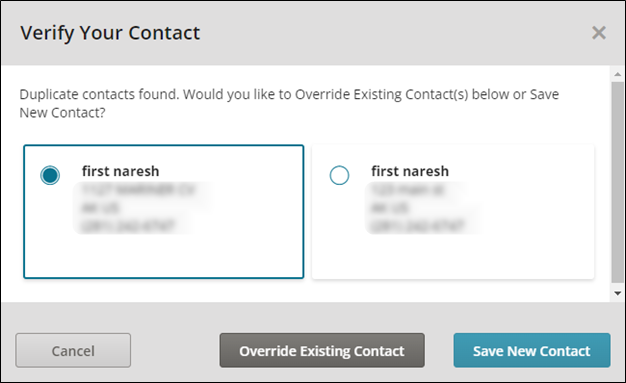Viewport: 626px width, 383px height.
Task: Click the blurred street address in the right card
Action: [x=407, y=190]
